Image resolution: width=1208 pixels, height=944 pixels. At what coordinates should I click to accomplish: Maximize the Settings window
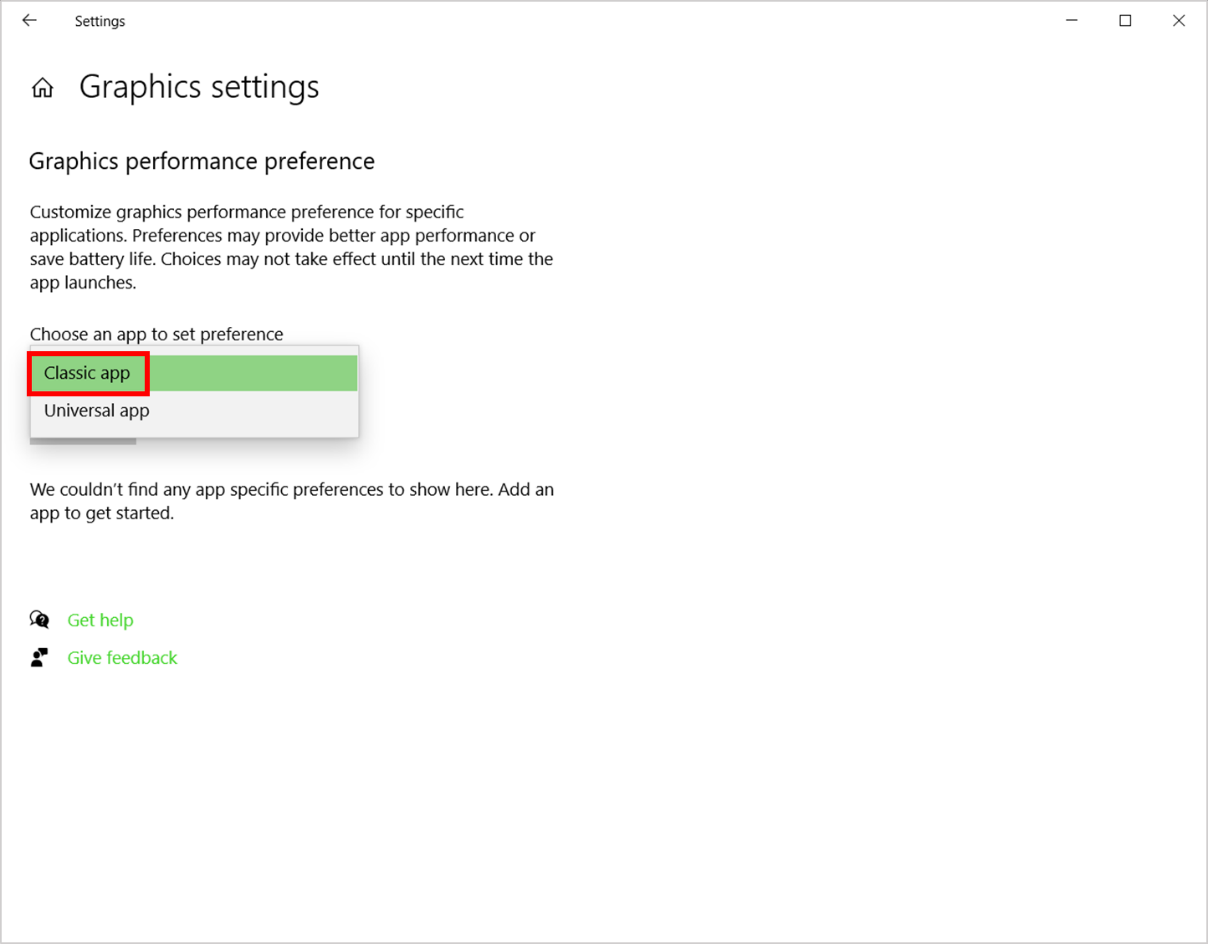coord(1125,21)
